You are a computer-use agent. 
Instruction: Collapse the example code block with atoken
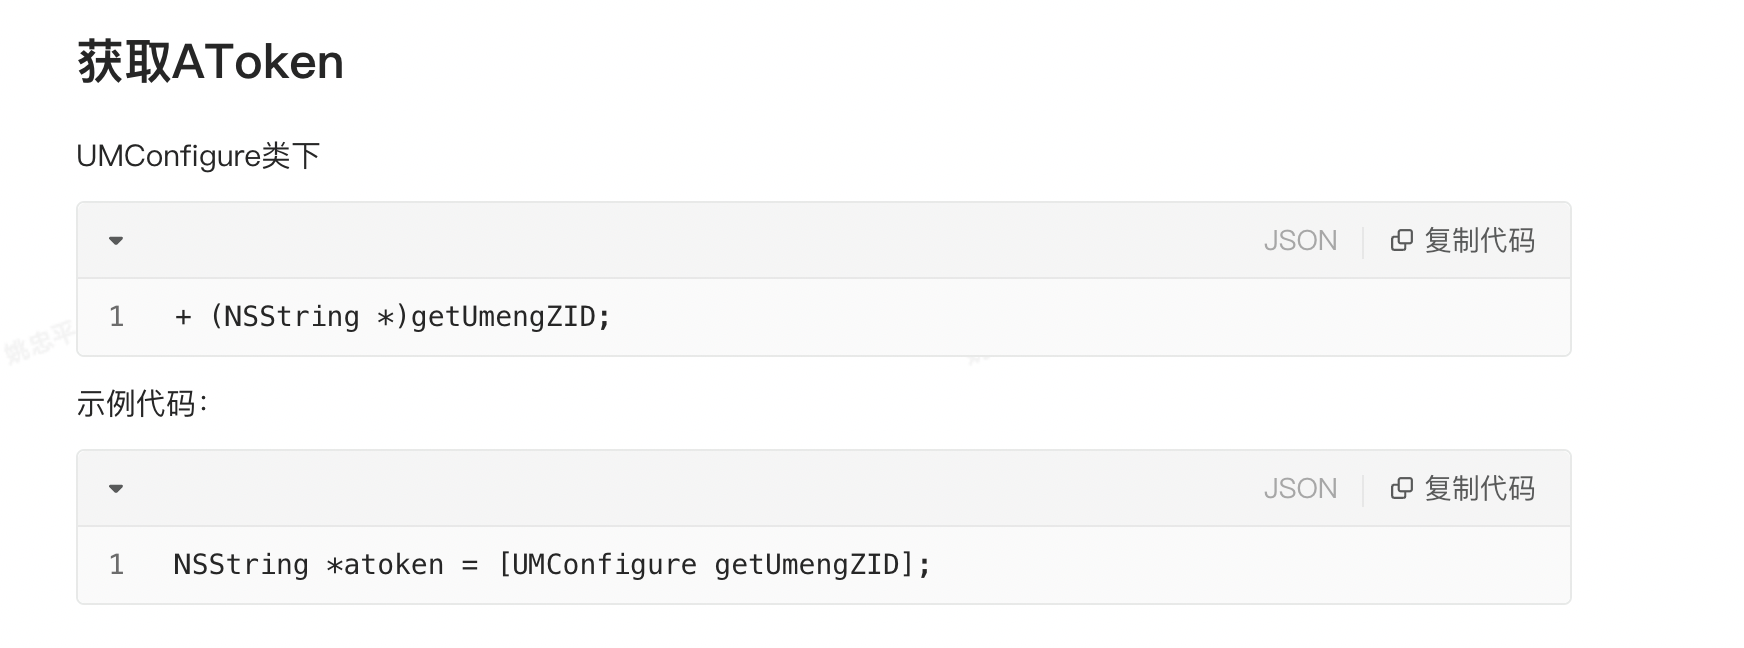[x=116, y=489]
